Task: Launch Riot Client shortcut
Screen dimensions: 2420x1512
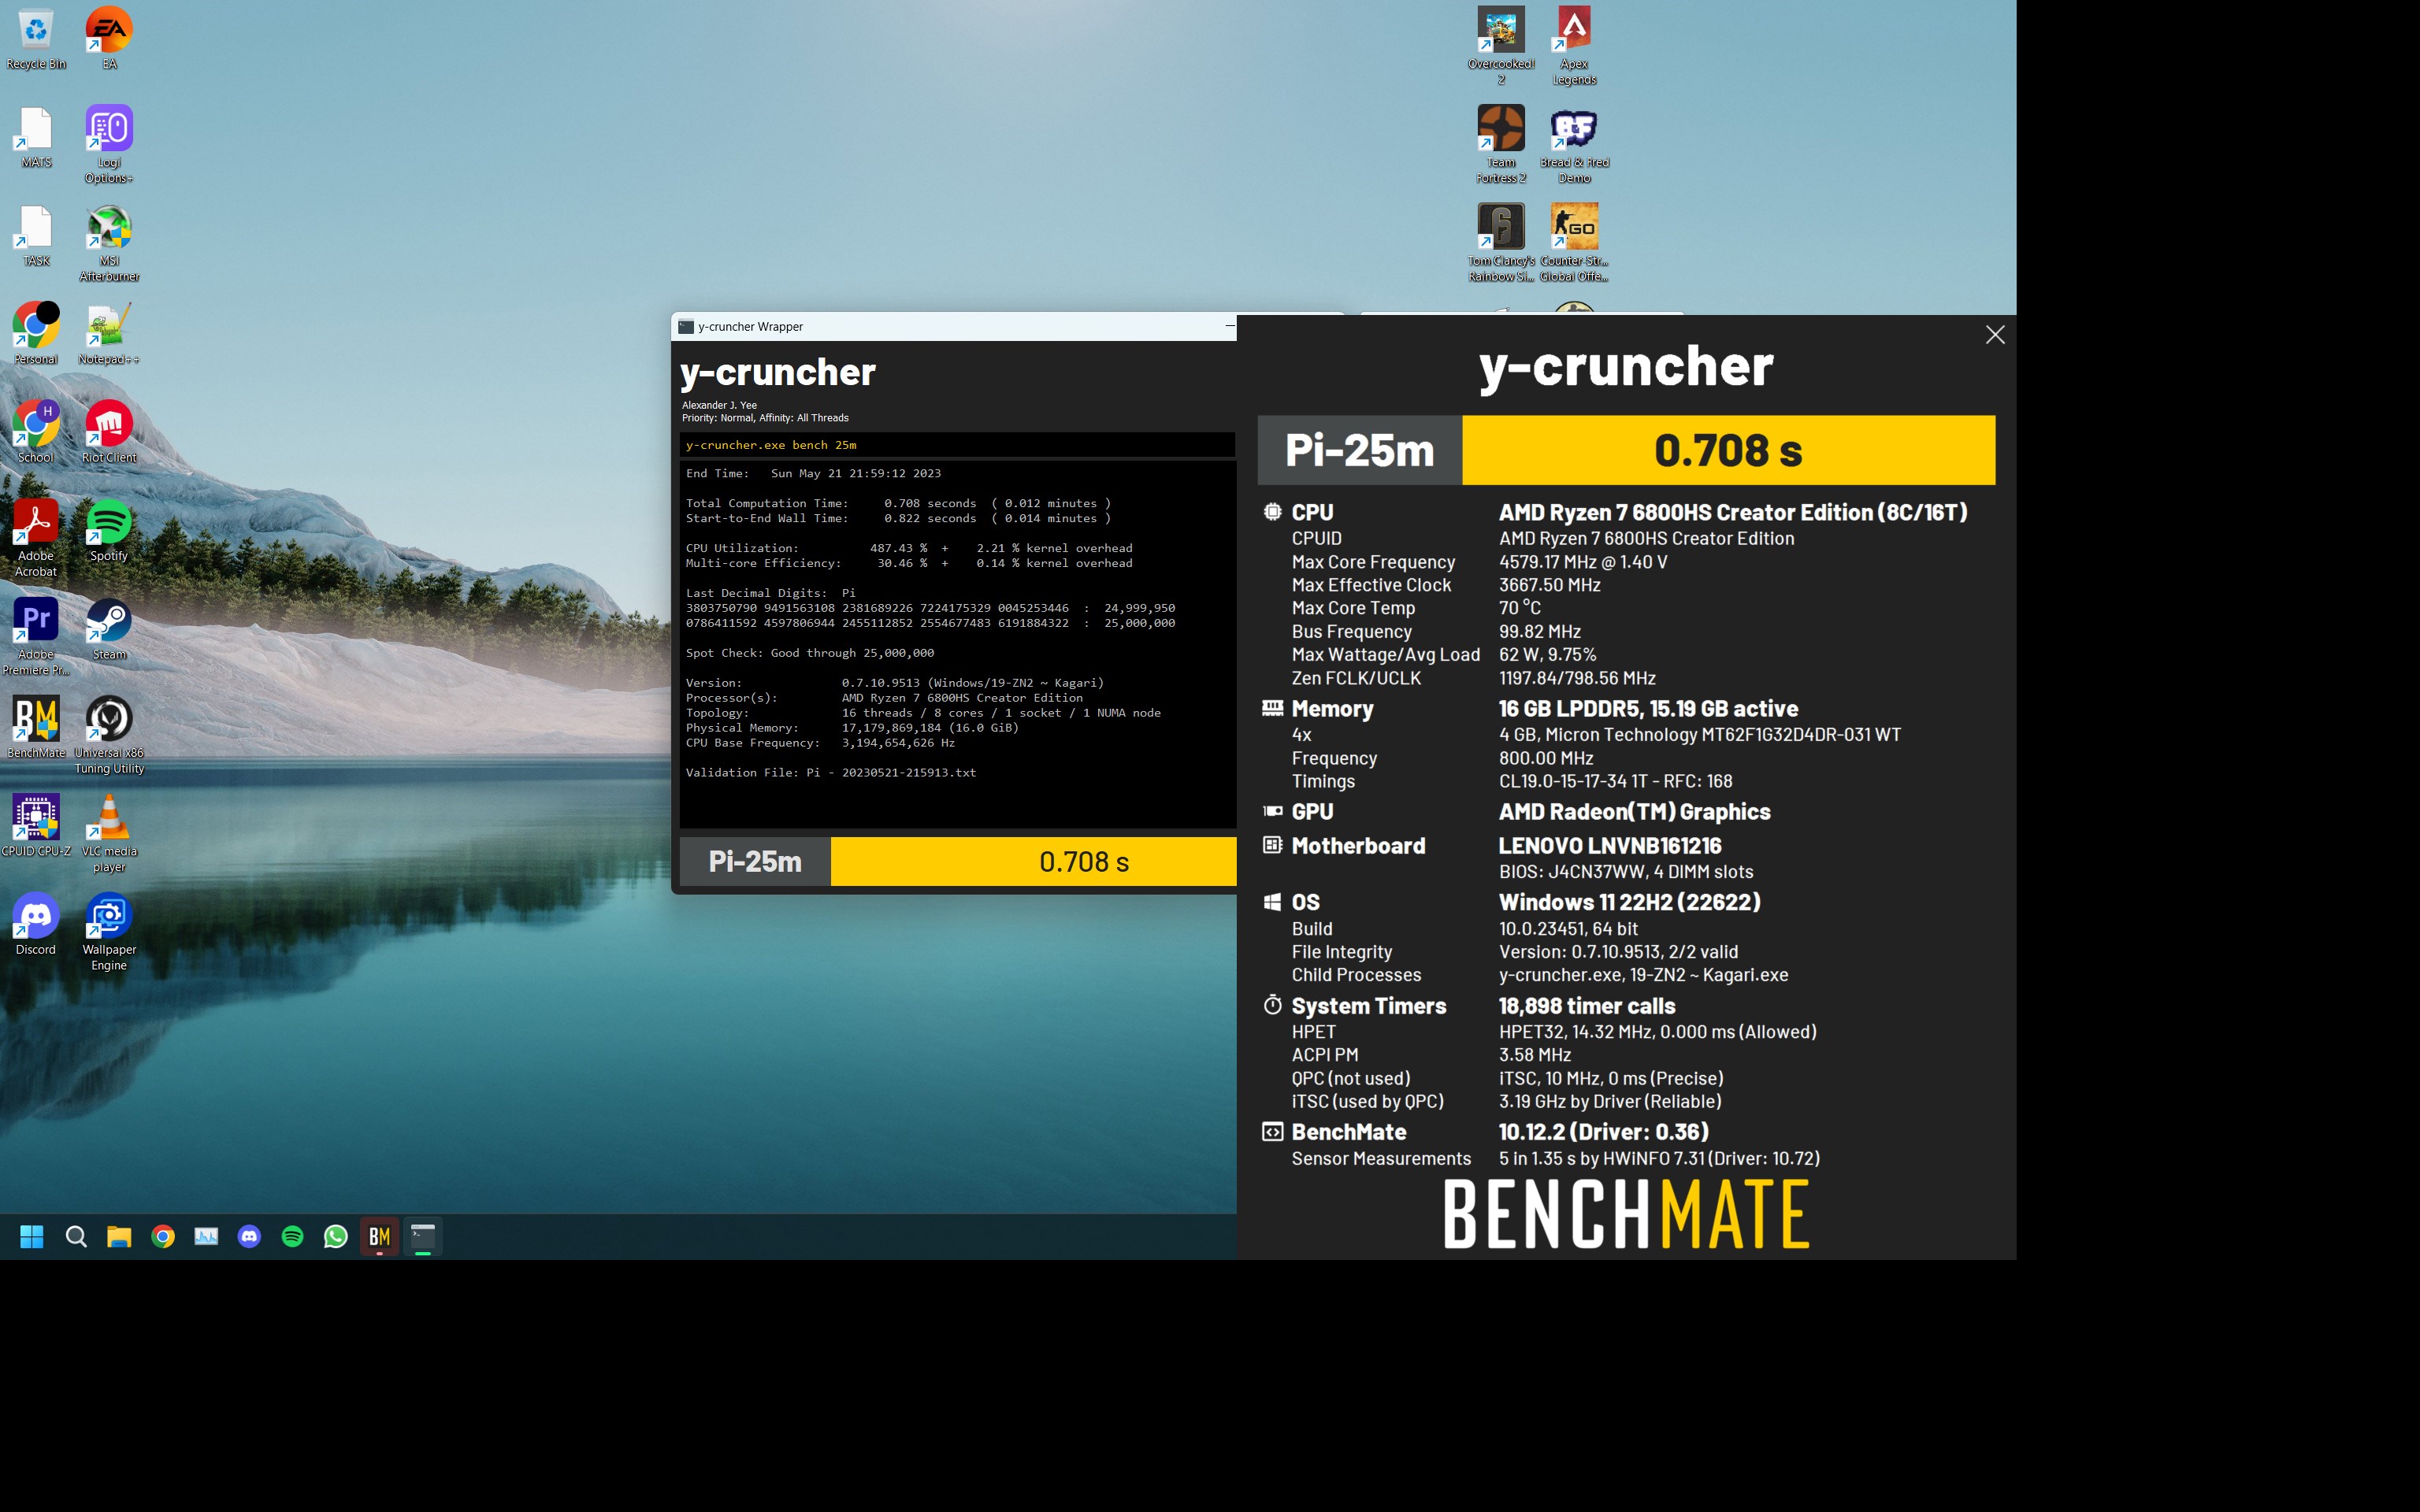Action: click(109, 432)
